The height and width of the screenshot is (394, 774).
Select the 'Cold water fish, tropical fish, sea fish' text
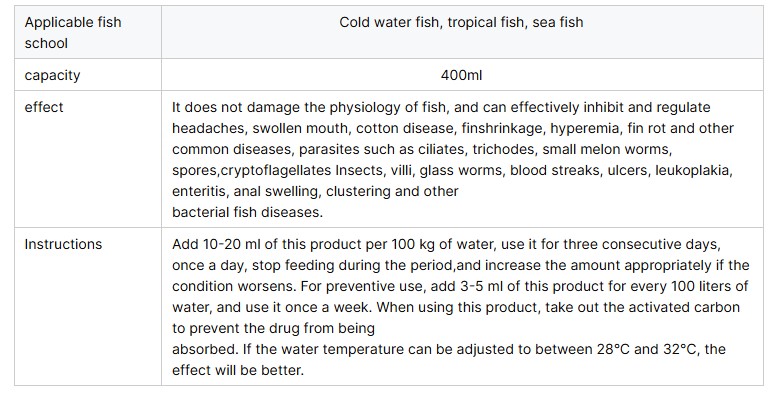click(461, 22)
